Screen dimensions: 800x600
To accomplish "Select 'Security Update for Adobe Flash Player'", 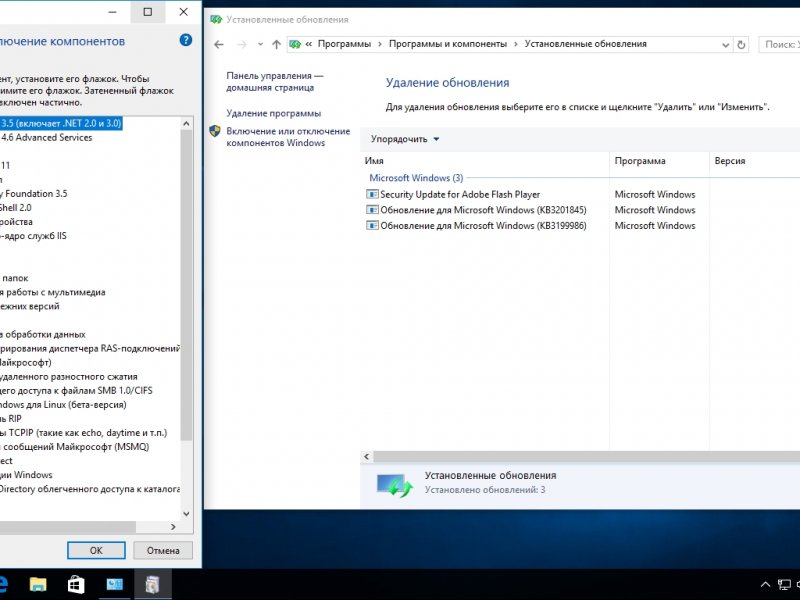I will point(460,194).
